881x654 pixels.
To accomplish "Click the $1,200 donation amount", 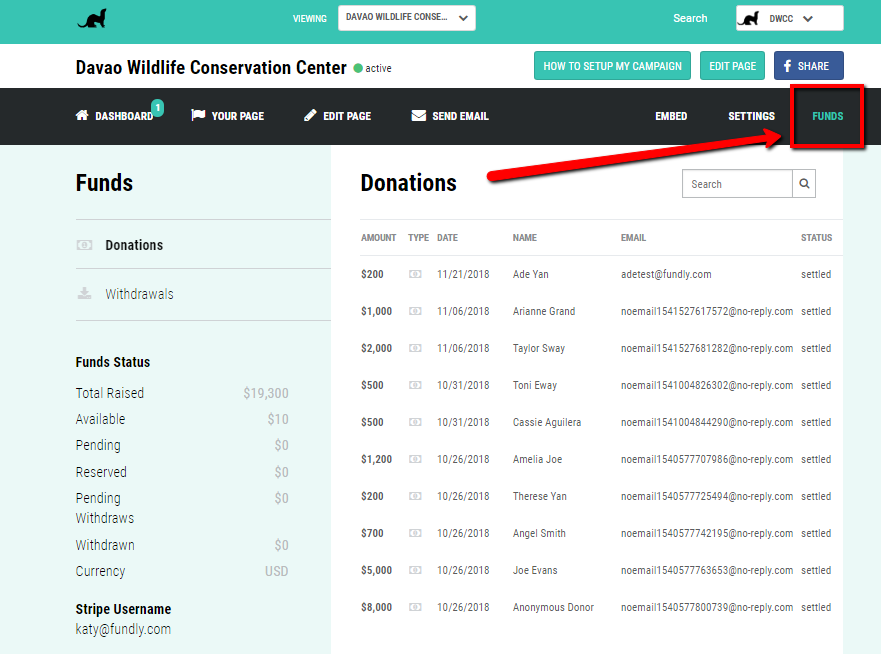I will 376,459.
